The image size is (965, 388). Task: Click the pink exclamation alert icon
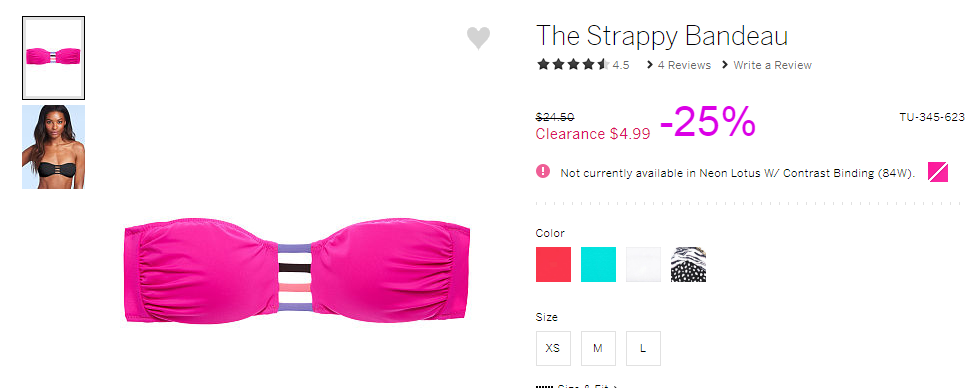pyautogui.click(x=543, y=171)
